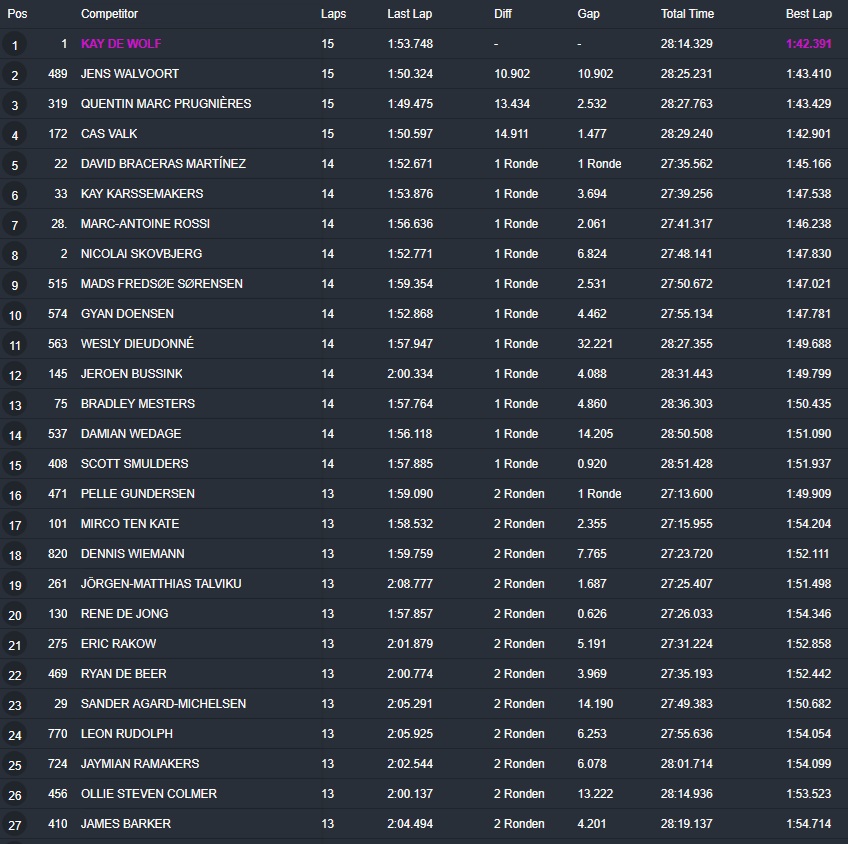Screen dimensions: 848x844
Task: Click the position 5 circle badge
Action: click(15, 165)
